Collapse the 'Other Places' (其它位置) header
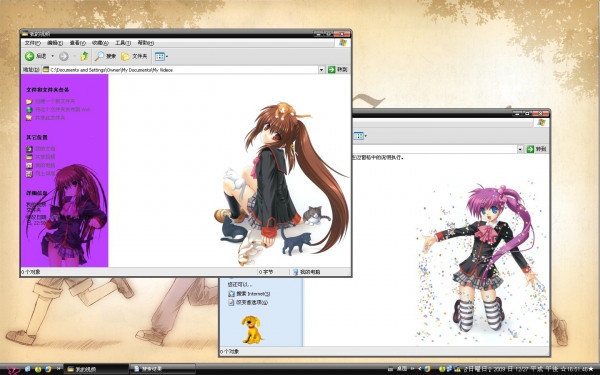The image size is (600, 375). (37, 137)
